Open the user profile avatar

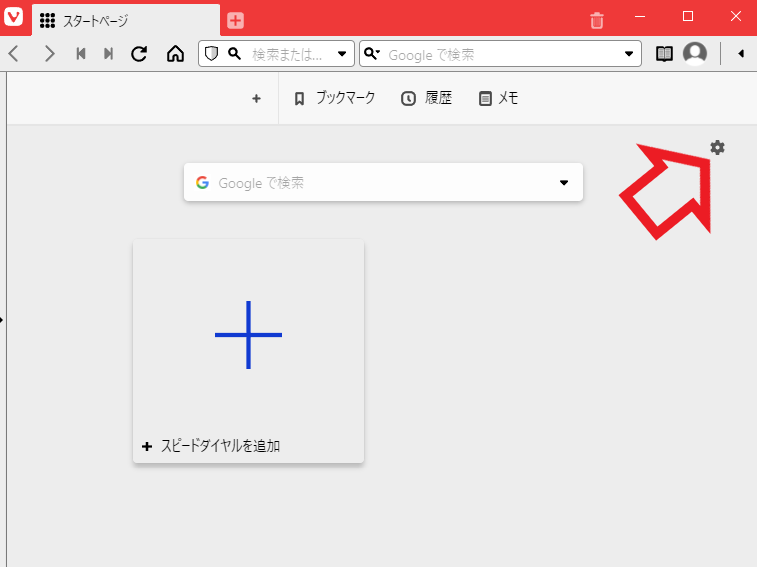point(695,53)
